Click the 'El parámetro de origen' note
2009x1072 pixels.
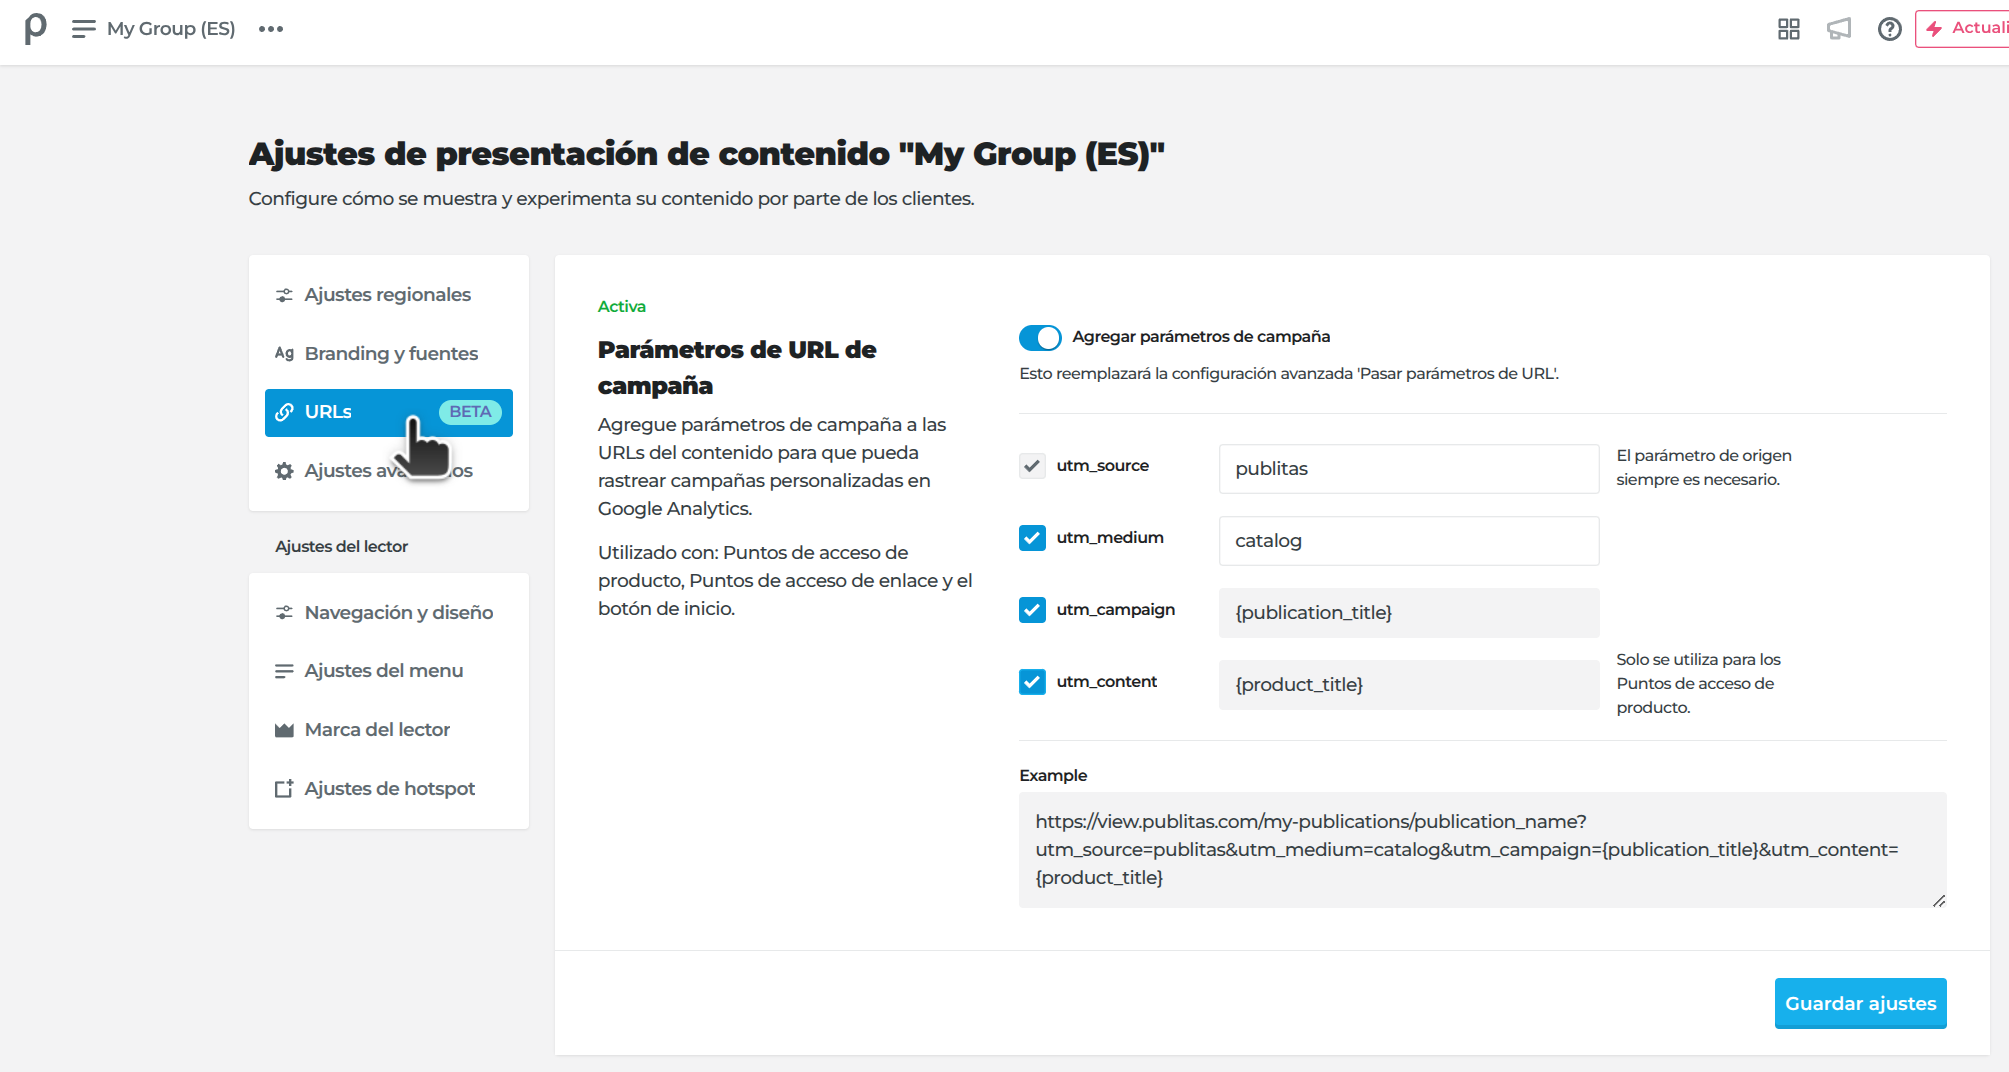[x=1704, y=468]
